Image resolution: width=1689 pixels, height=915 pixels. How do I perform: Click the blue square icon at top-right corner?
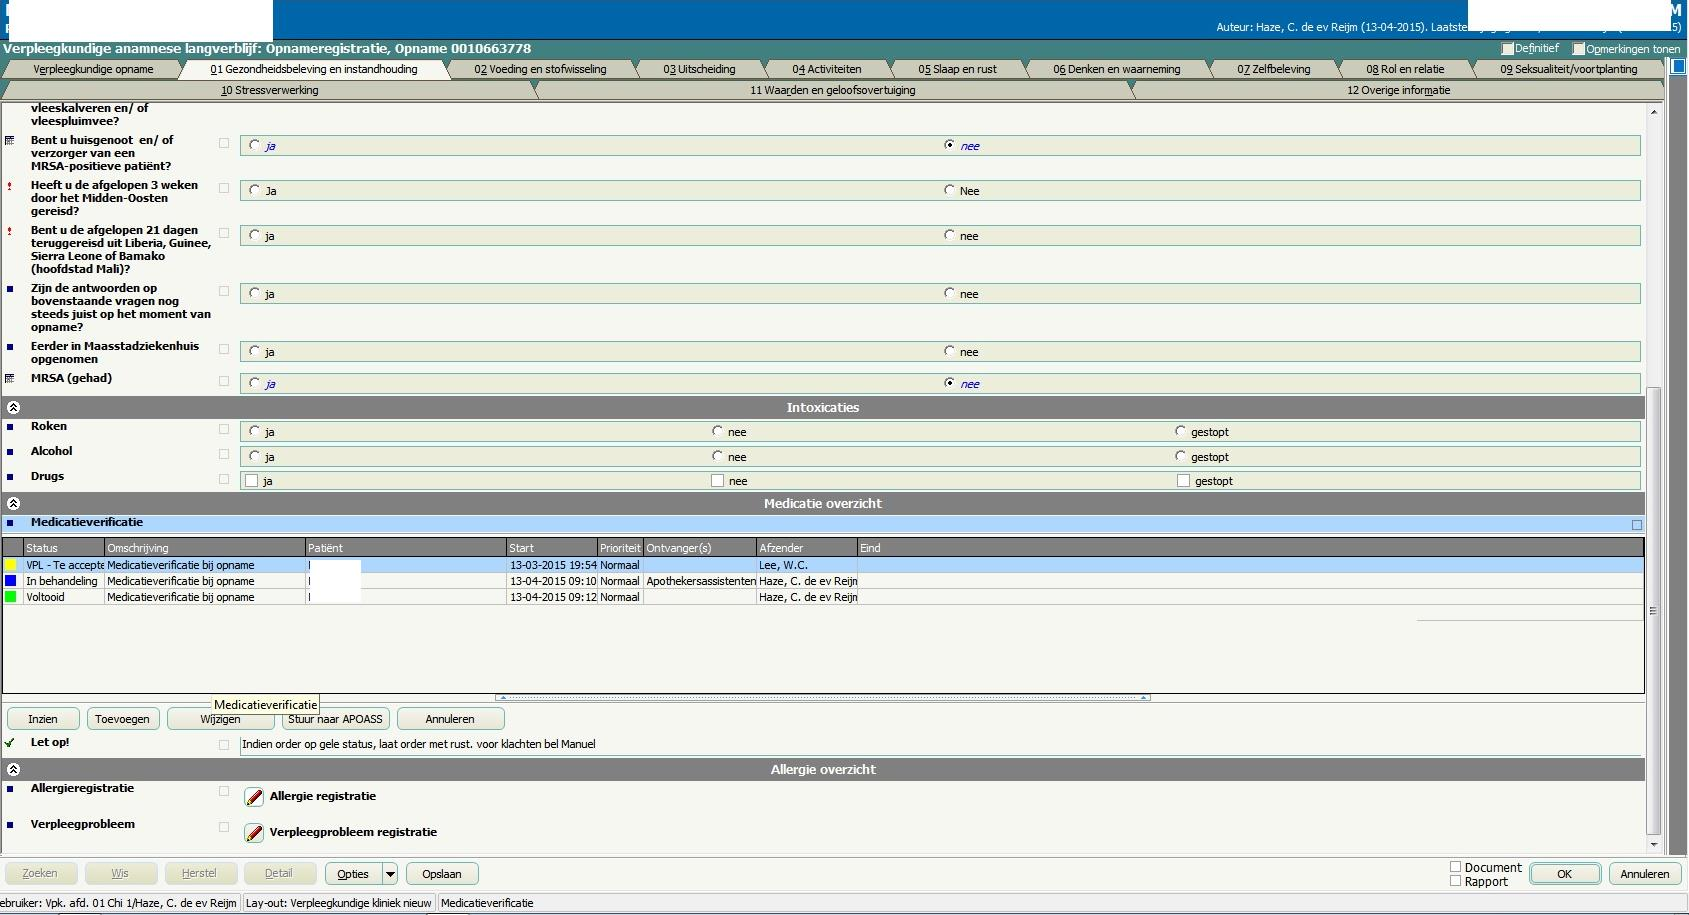tap(1679, 66)
